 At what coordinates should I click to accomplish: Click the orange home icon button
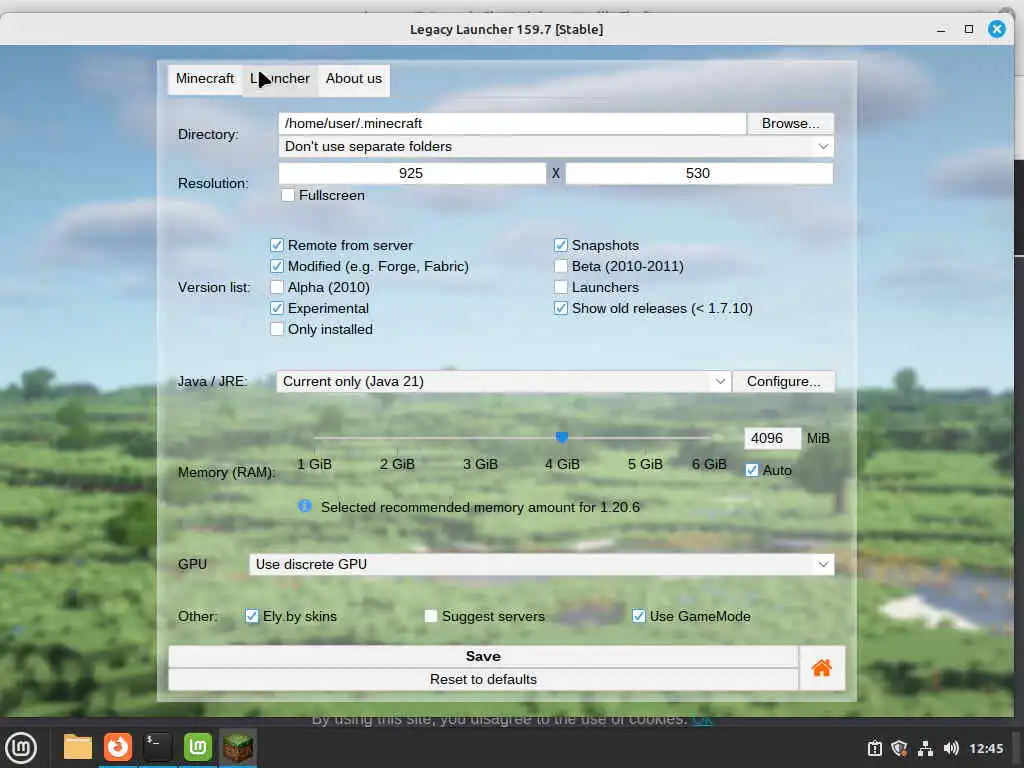pyautogui.click(x=822, y=667)
